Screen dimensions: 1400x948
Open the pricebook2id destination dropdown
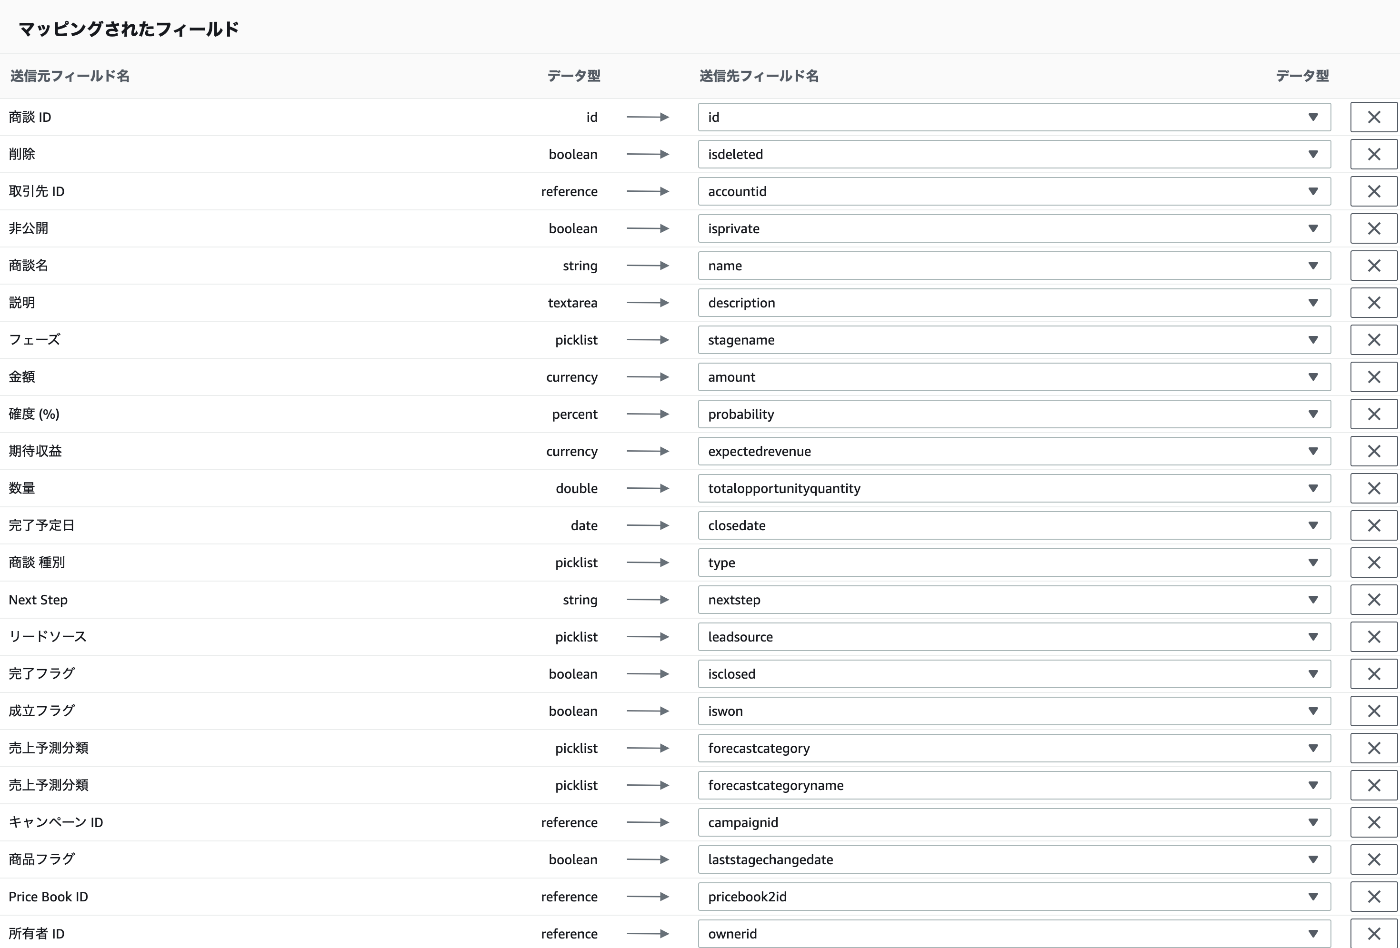pyautogui.click(x=1014, y=896)
